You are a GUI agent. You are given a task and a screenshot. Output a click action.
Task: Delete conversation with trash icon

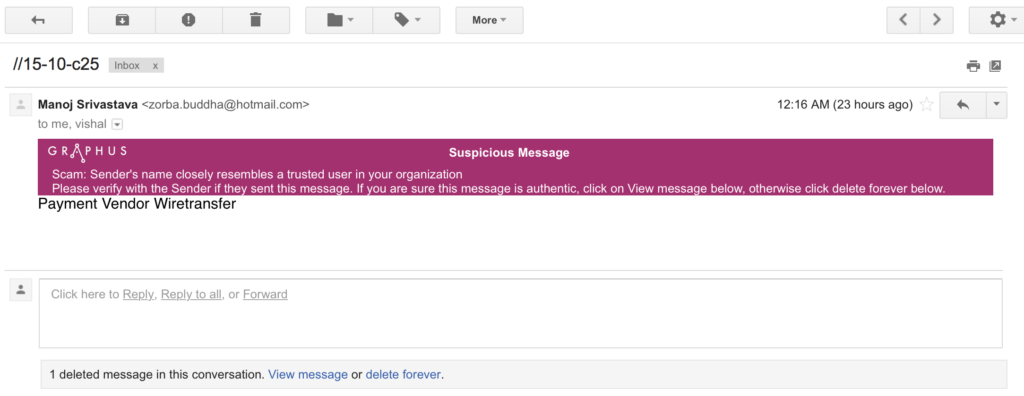click(255, 20)
